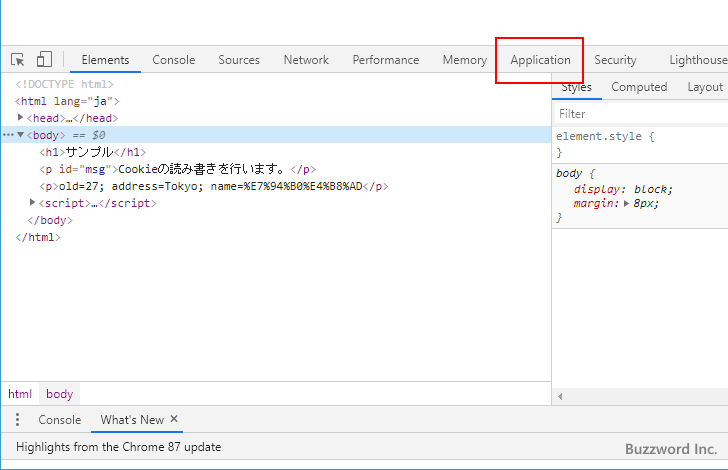Click the Filter styles input field
Screen dimensions: 728x470
click(641, 114)
